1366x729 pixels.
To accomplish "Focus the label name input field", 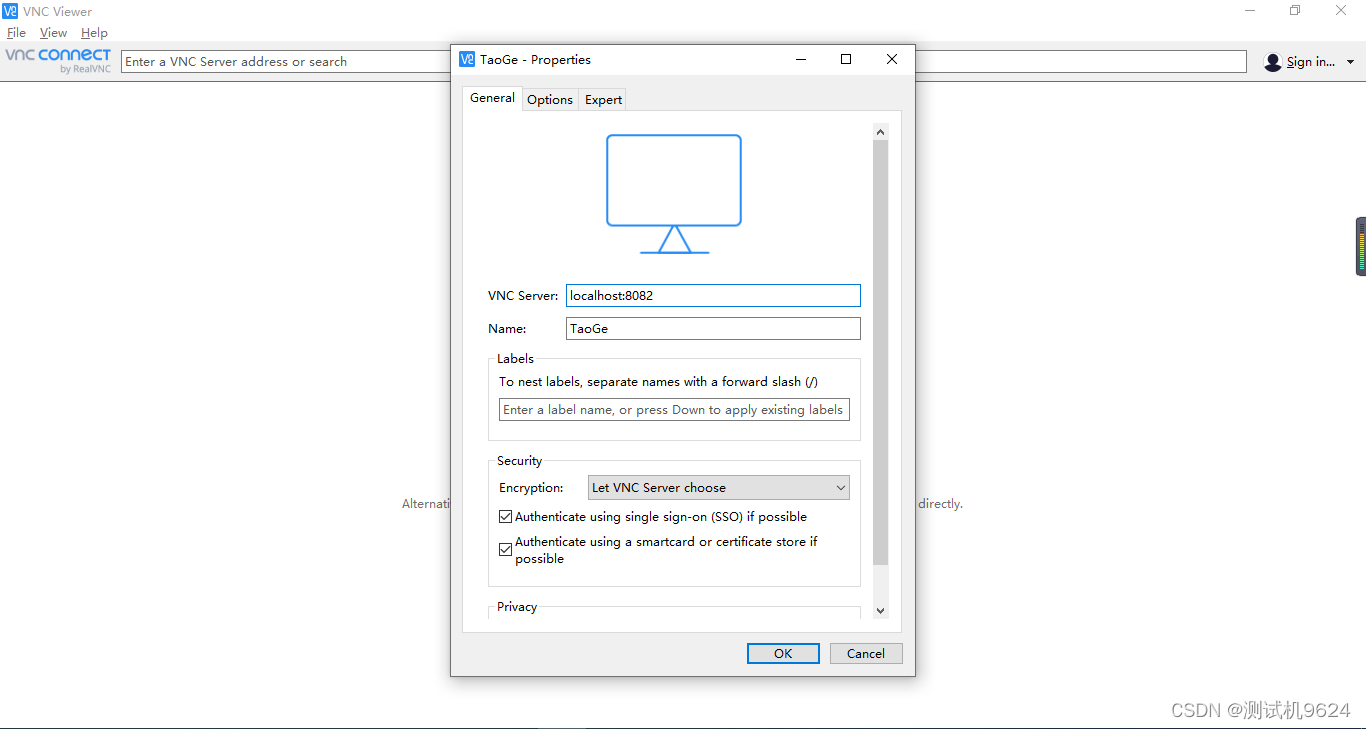I will tap(674, 410).
